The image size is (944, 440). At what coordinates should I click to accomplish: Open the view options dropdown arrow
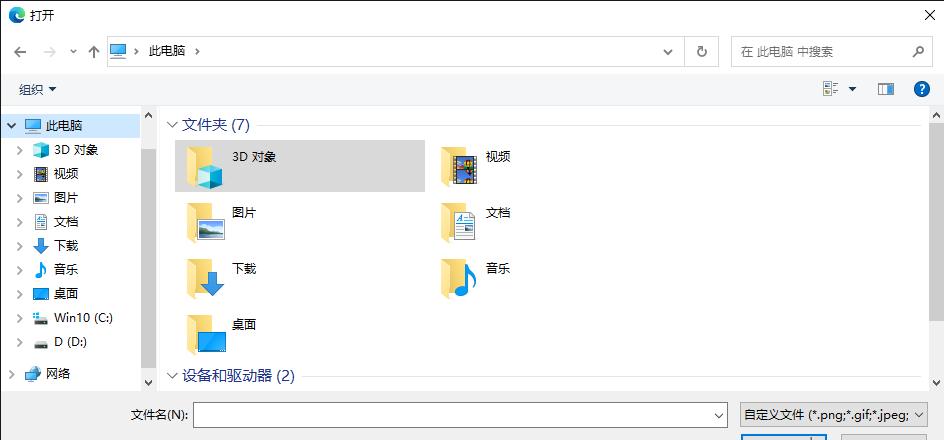pyautogui.click(x=853, y=89)
